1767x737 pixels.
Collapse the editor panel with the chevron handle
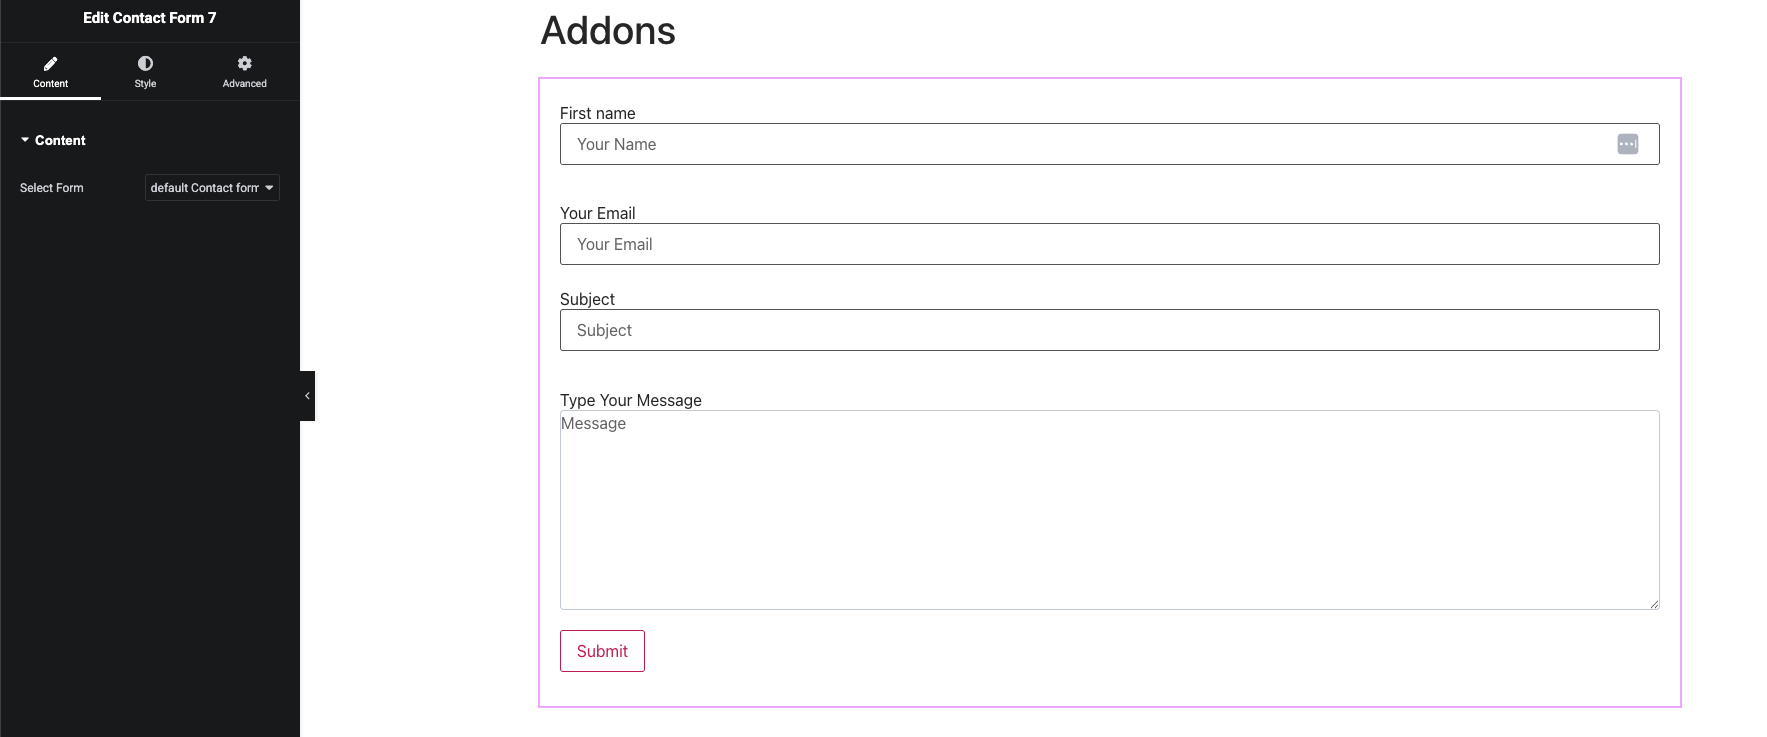click(307, 396)
